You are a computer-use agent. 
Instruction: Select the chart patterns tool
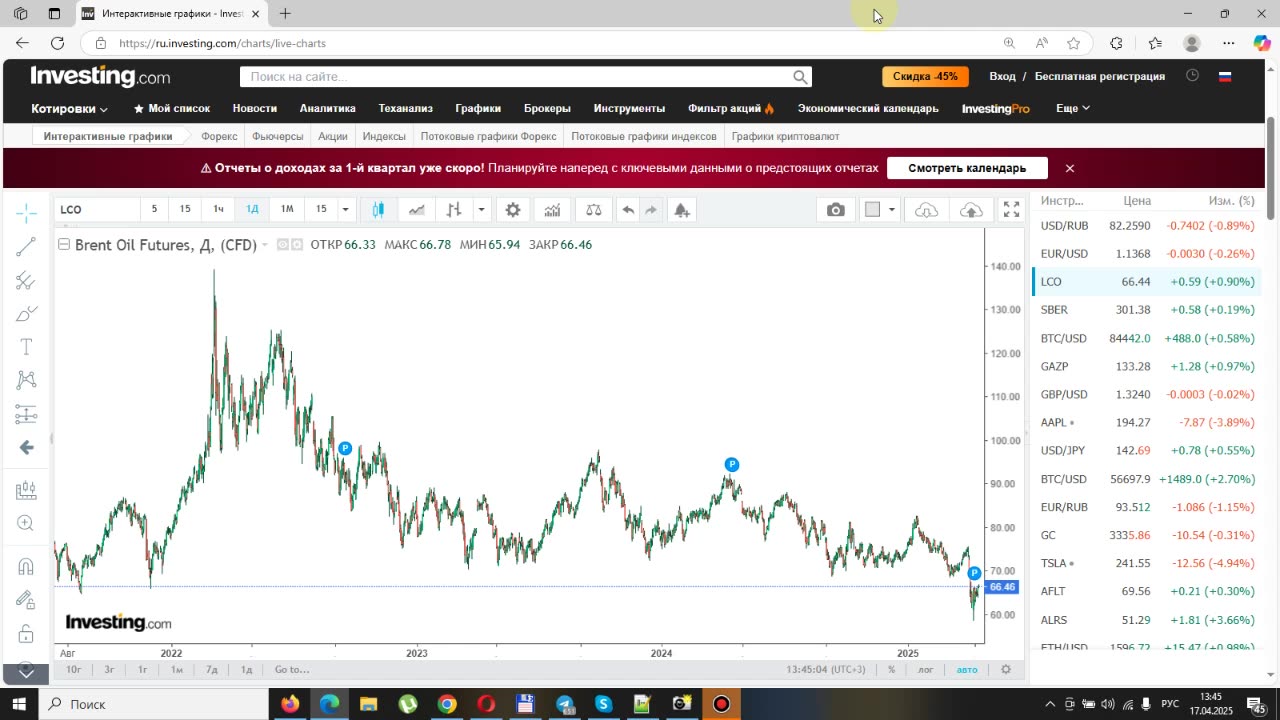pos(27,380)
